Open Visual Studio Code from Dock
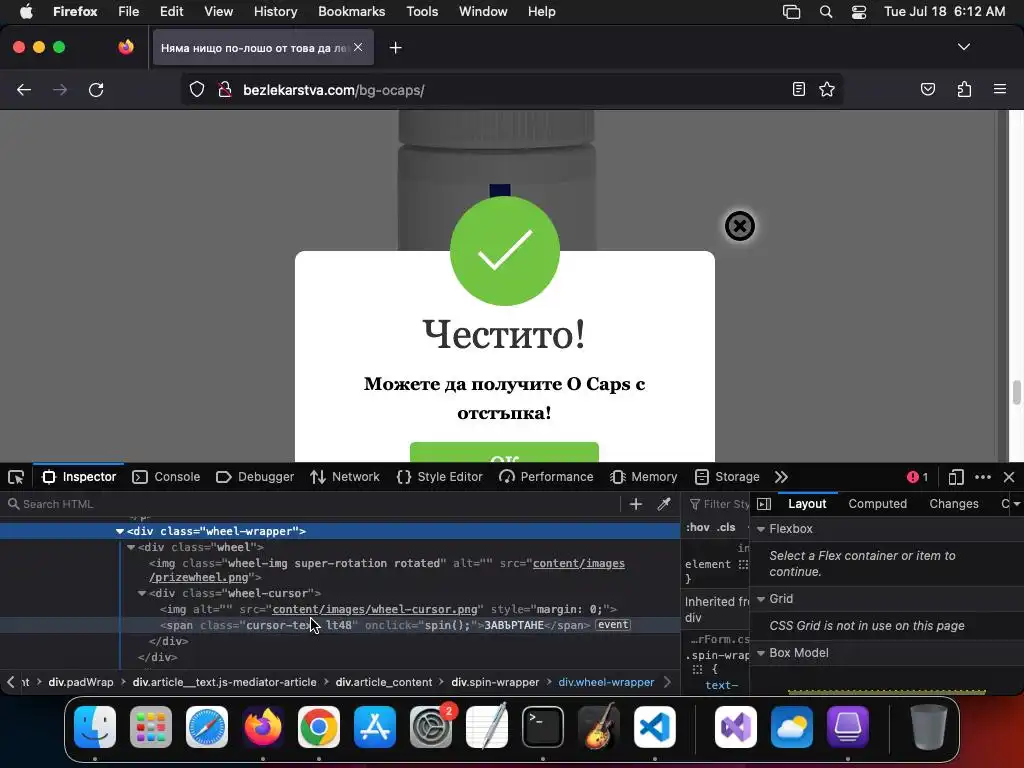Screen dimensions: 1024x768 tap(654, 726)
